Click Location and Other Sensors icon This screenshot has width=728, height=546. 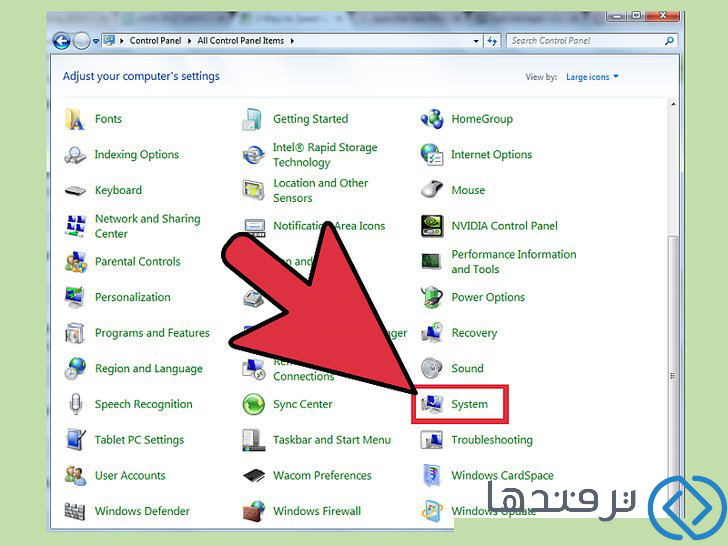point(254,190)
